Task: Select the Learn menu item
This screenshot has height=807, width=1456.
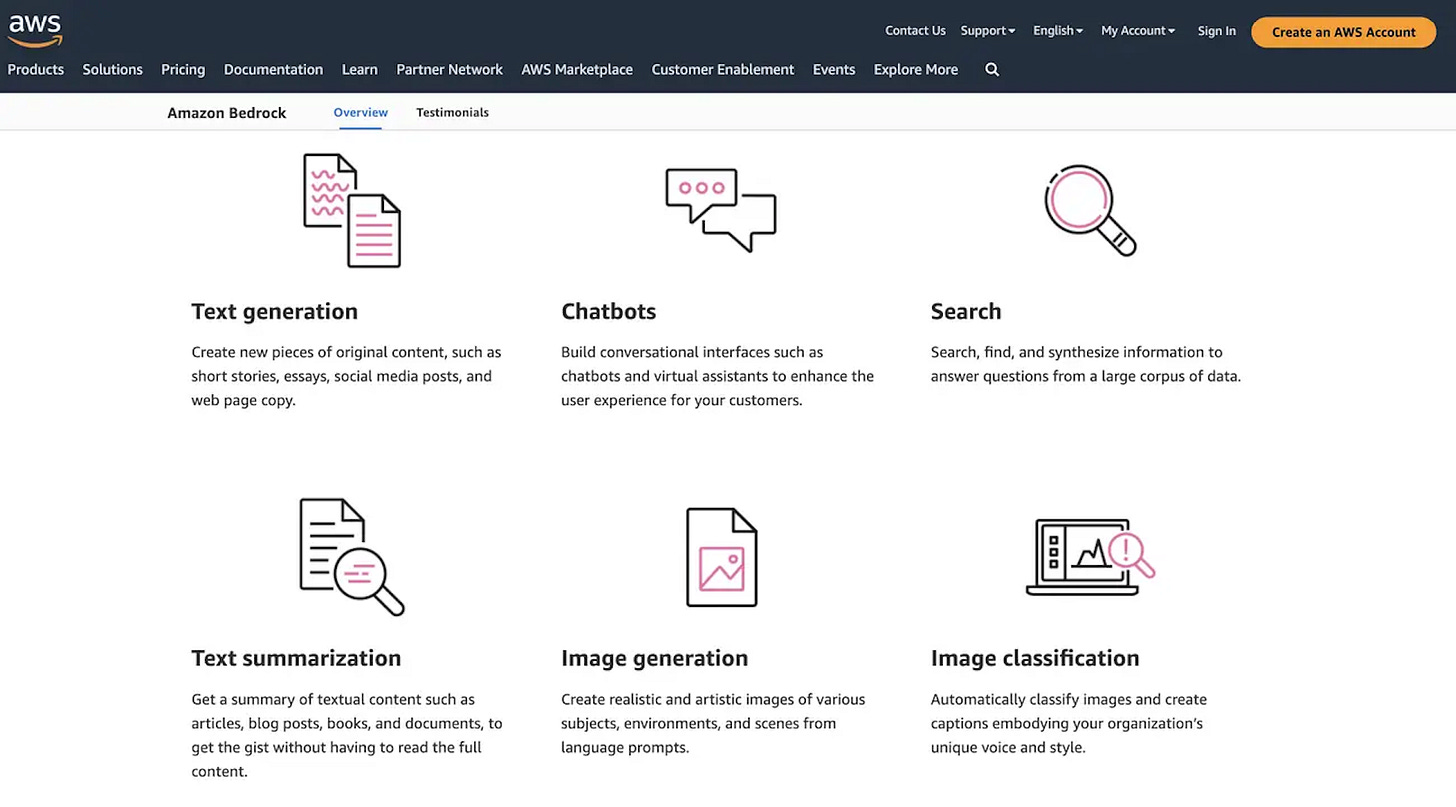Action: 360,70
